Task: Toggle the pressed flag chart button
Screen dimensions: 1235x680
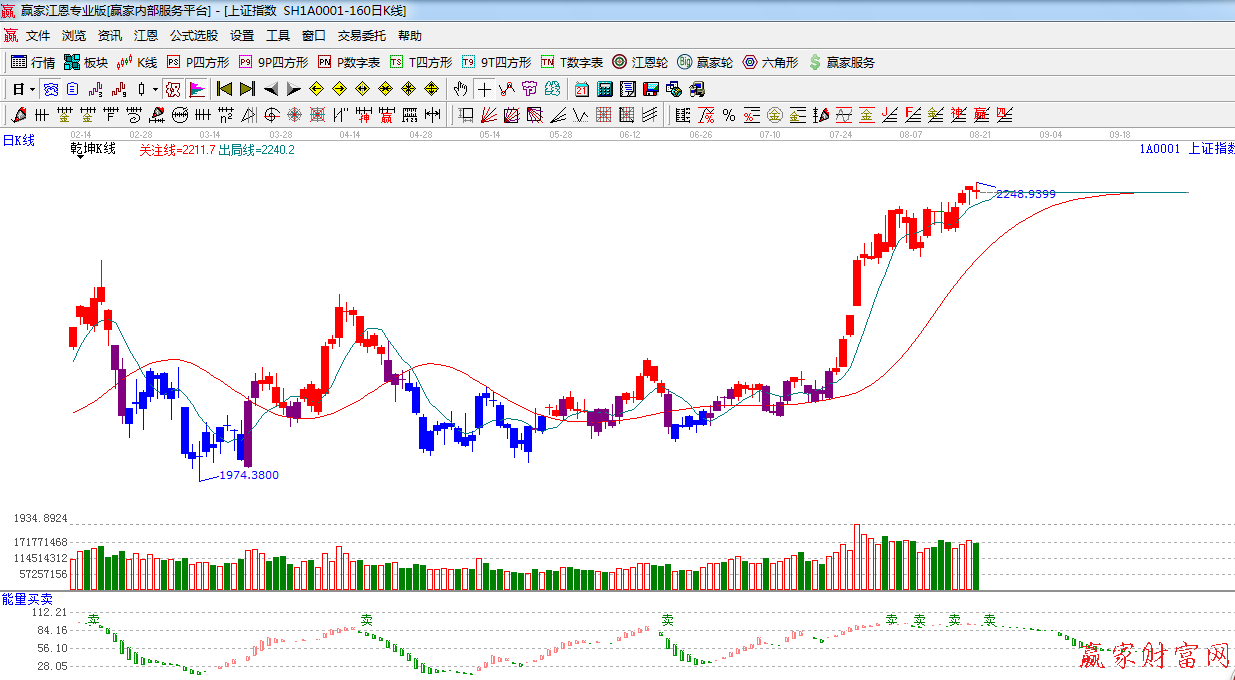Action: [x=197, y=89]
